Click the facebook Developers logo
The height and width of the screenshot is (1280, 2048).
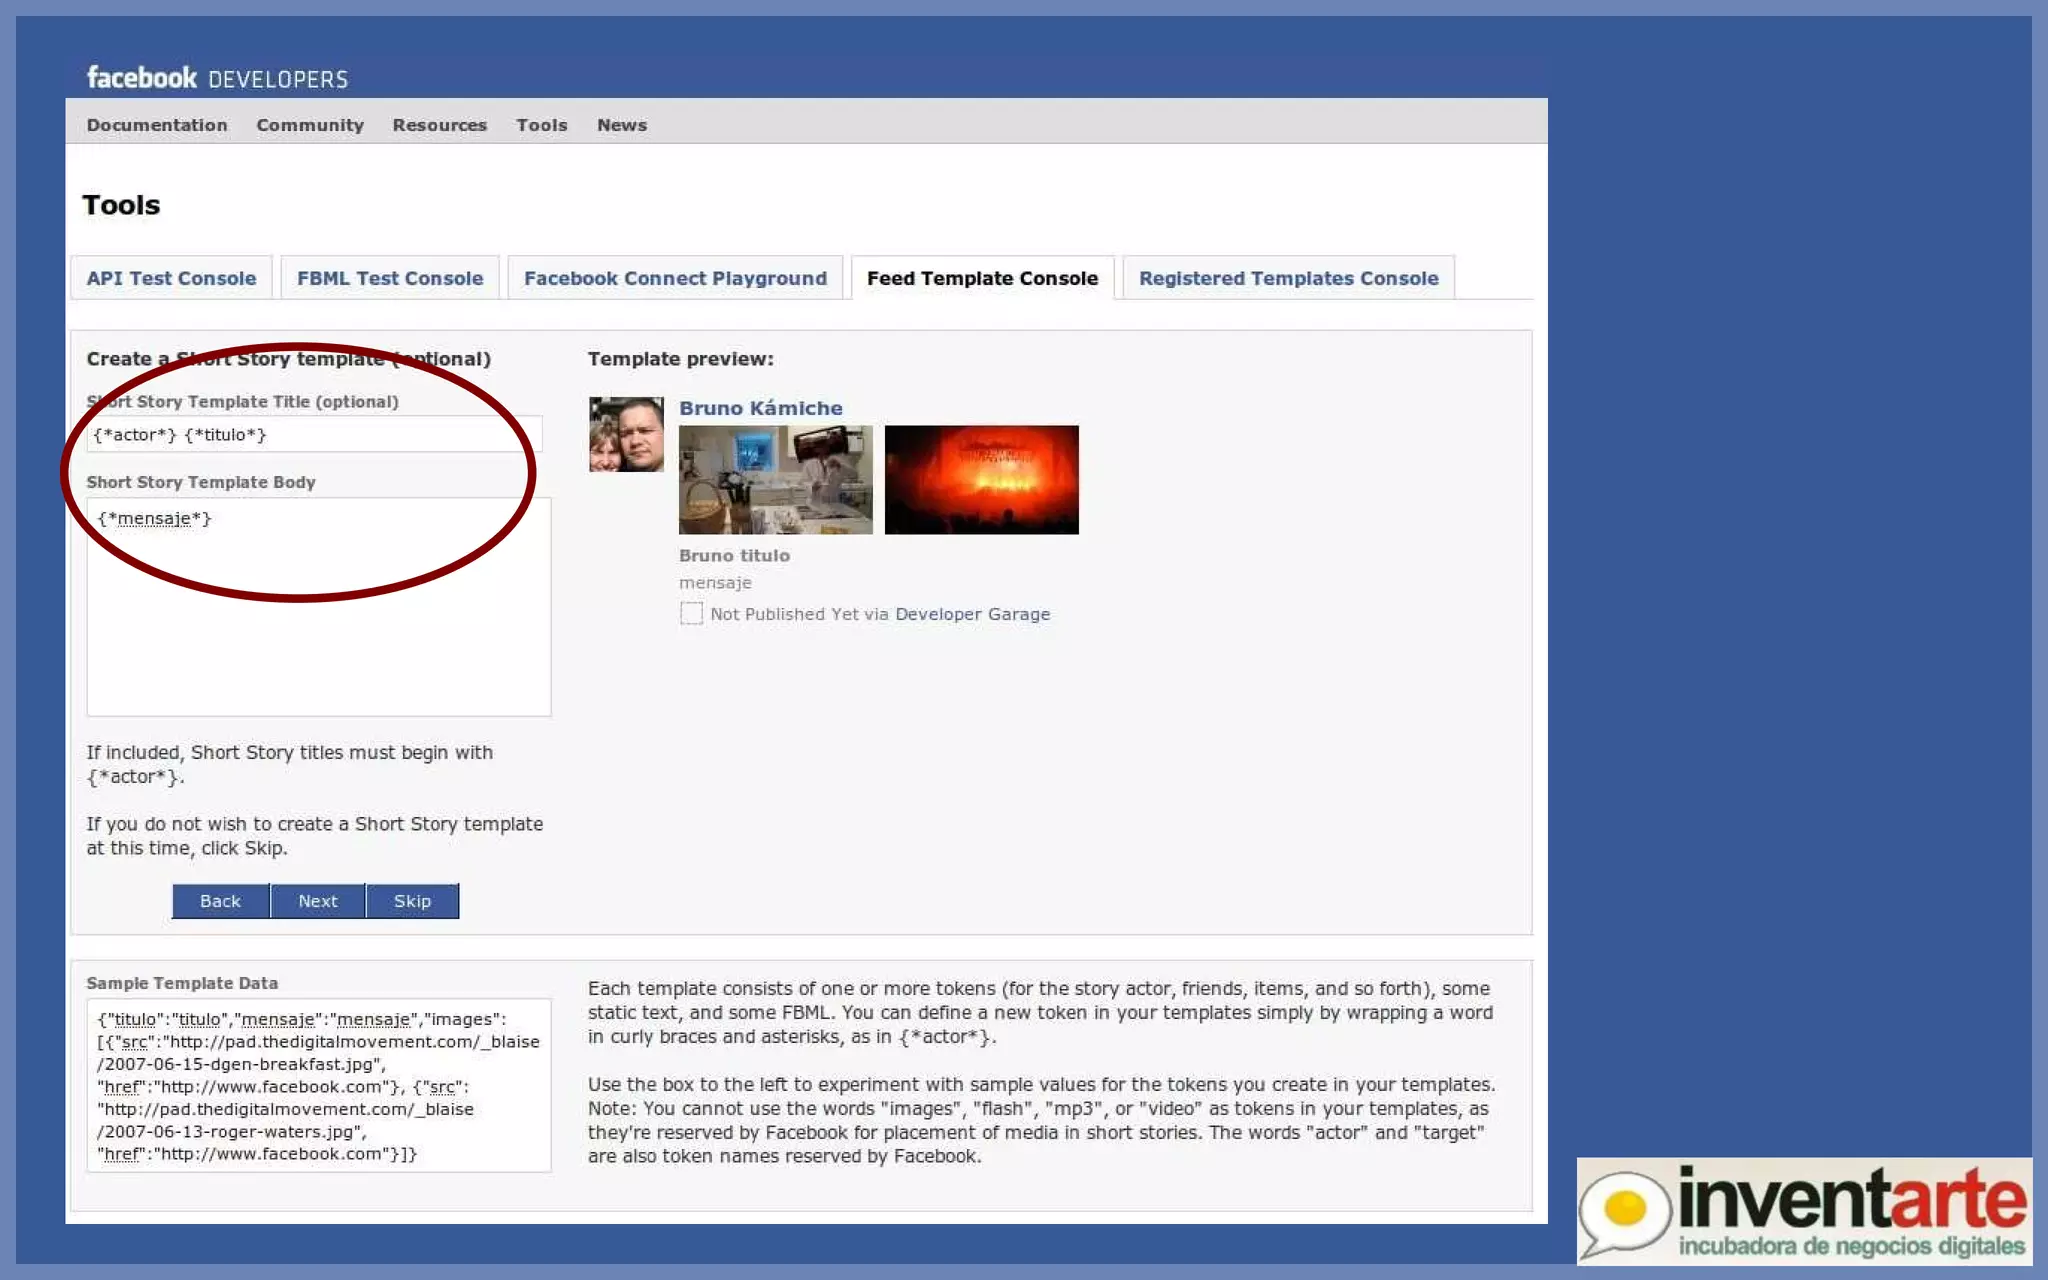[x=217, y=78]
